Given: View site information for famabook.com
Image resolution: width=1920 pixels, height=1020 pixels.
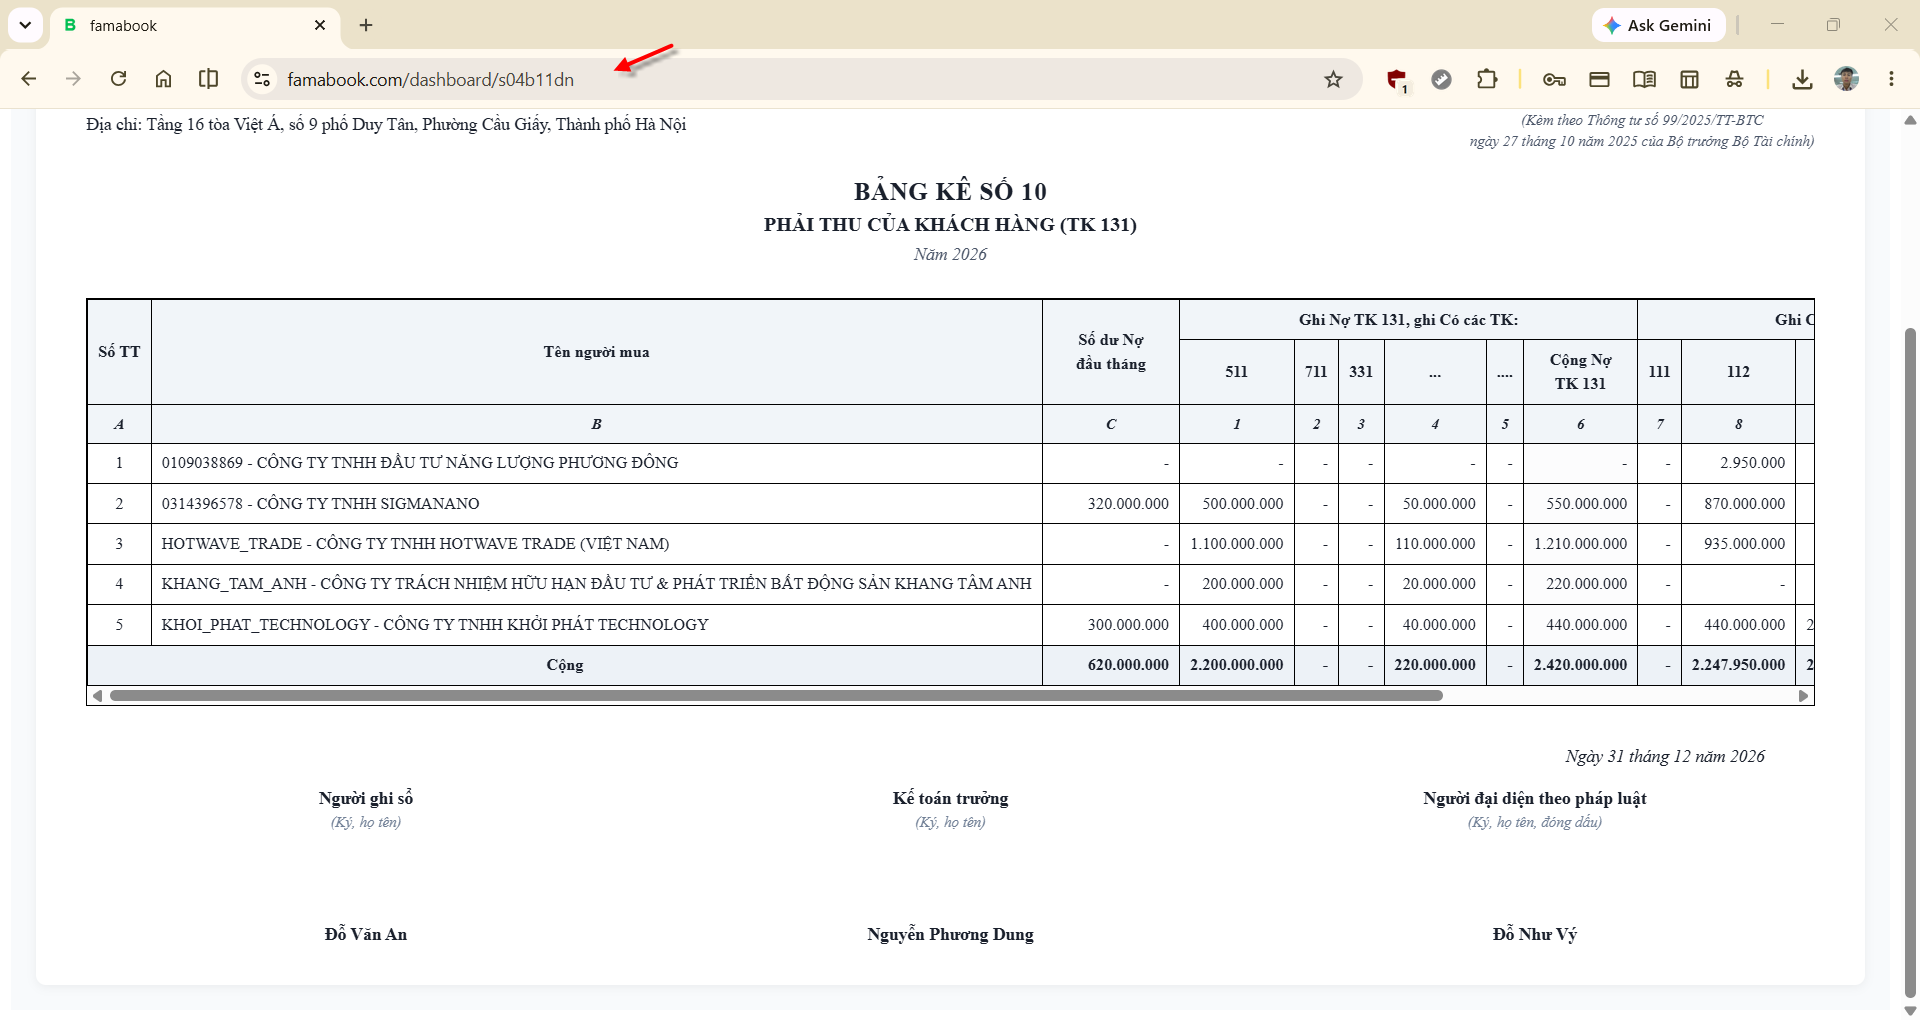Looking at the screenshot, I should click(262, 79).
